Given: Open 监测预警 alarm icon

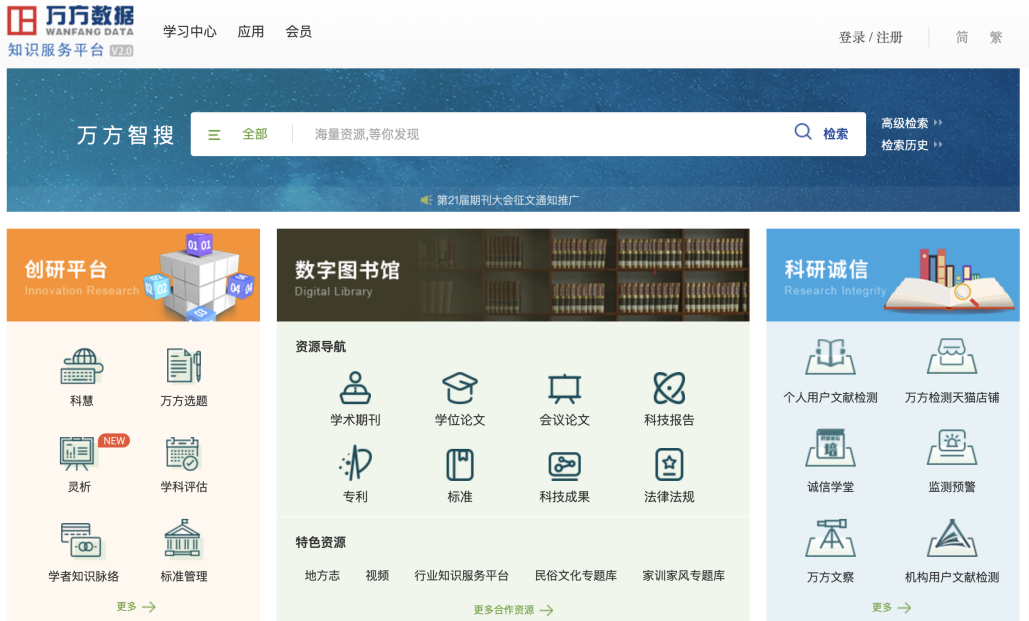Looking at the screenshot, I should click(952, 448).
